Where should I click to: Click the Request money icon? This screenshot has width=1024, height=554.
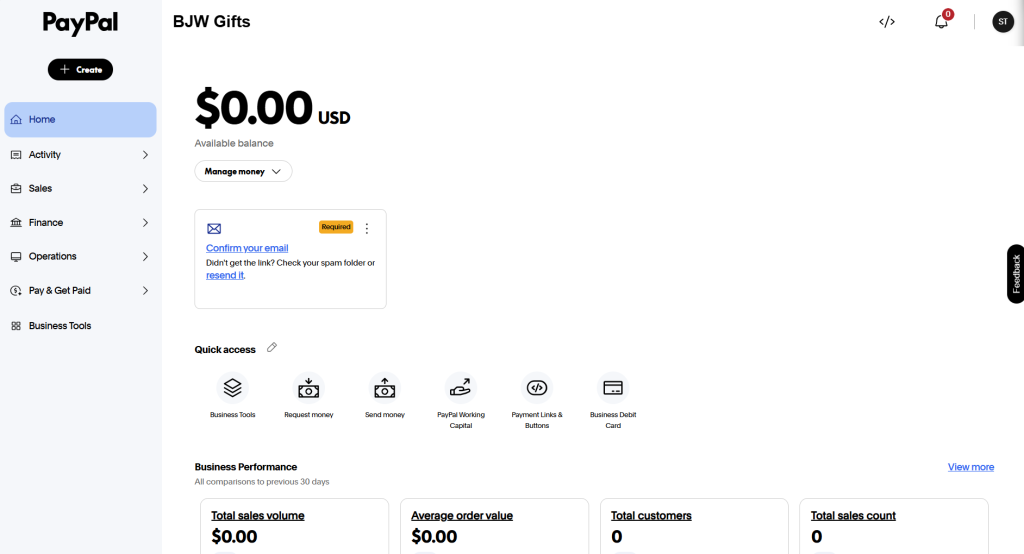(308, 387)
